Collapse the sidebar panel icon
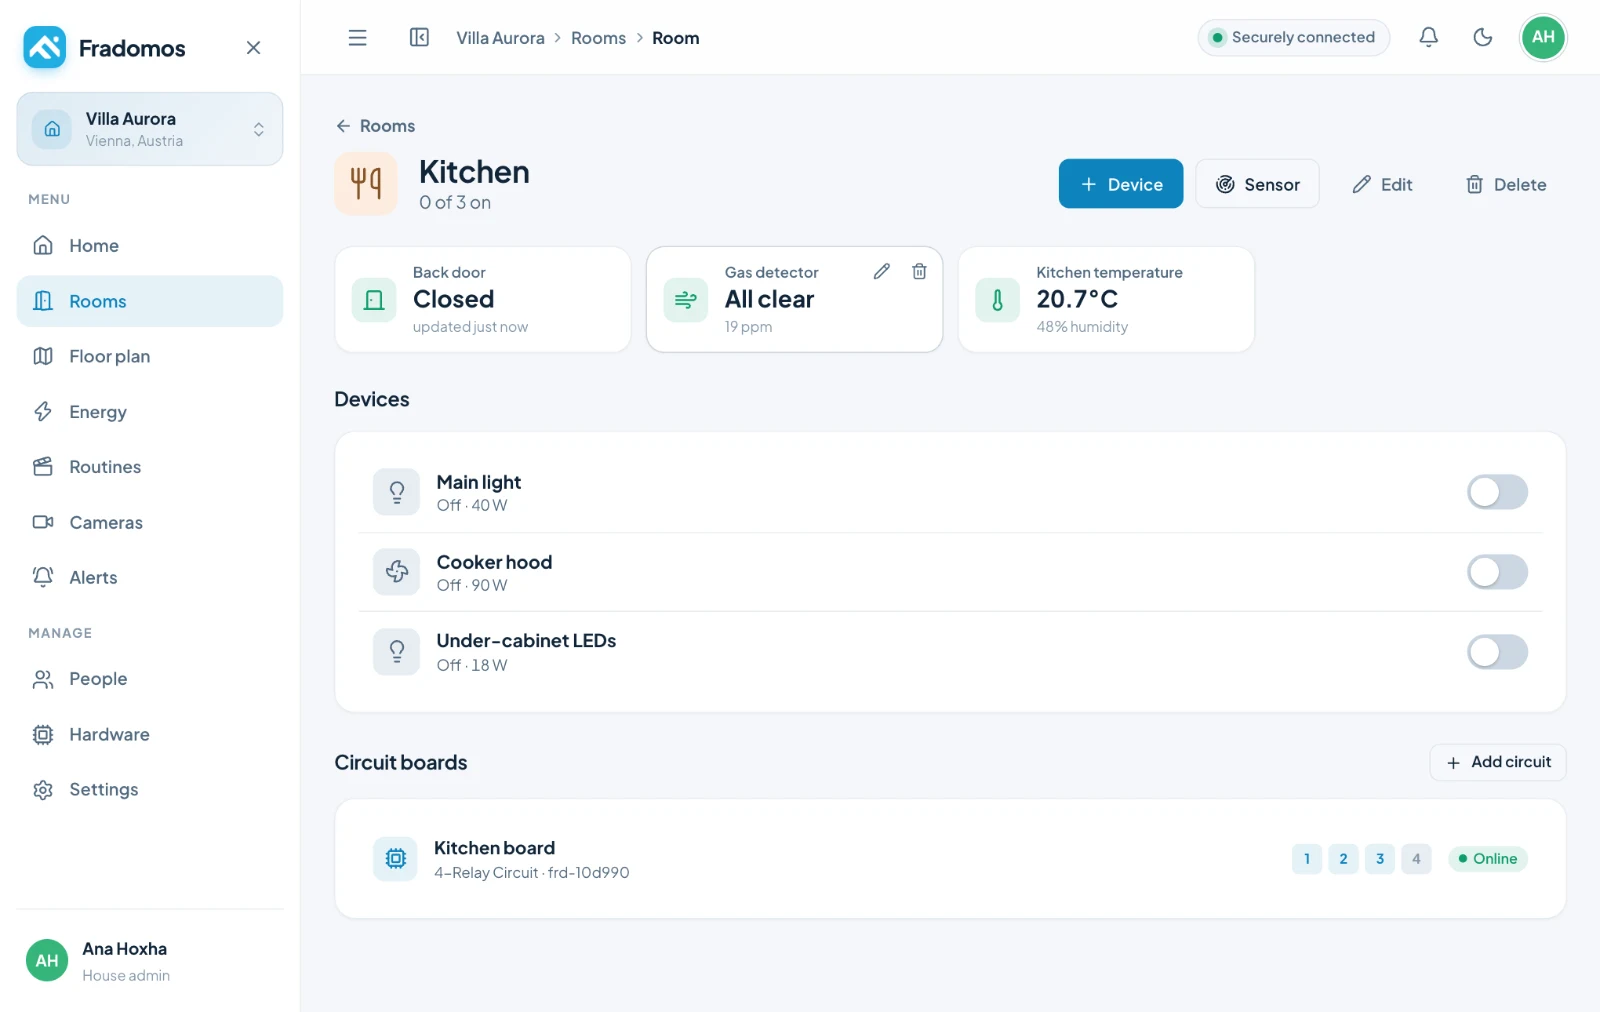This screenshot has width=1600, height=1012. pyautogui.click(x=419, y=38)
